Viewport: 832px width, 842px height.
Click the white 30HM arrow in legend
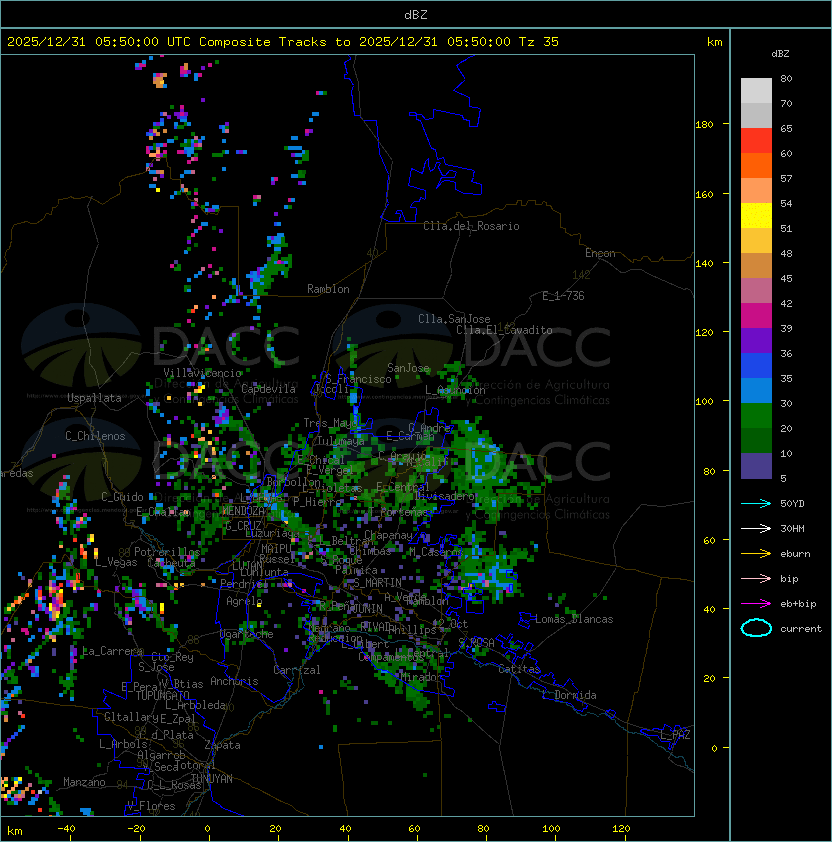coord(756,528)
